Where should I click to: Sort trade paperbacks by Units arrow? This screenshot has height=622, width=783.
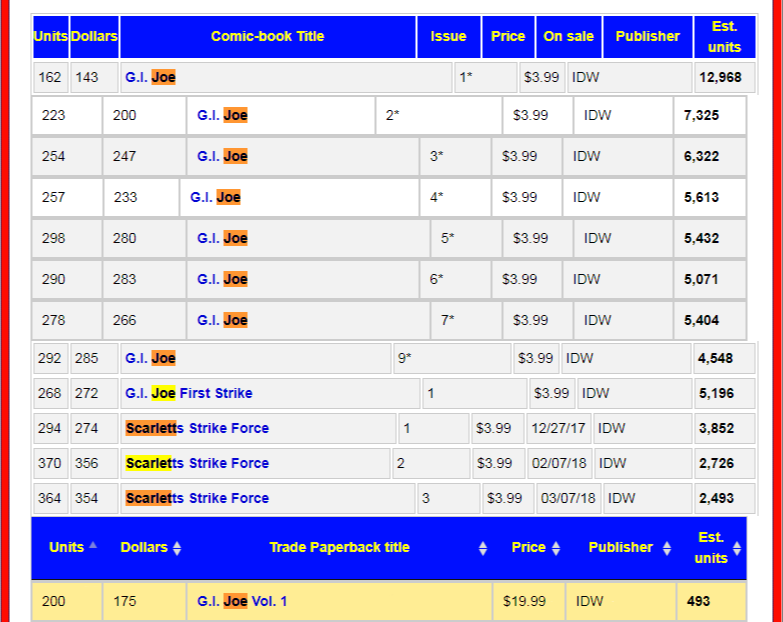pos(93,546)
